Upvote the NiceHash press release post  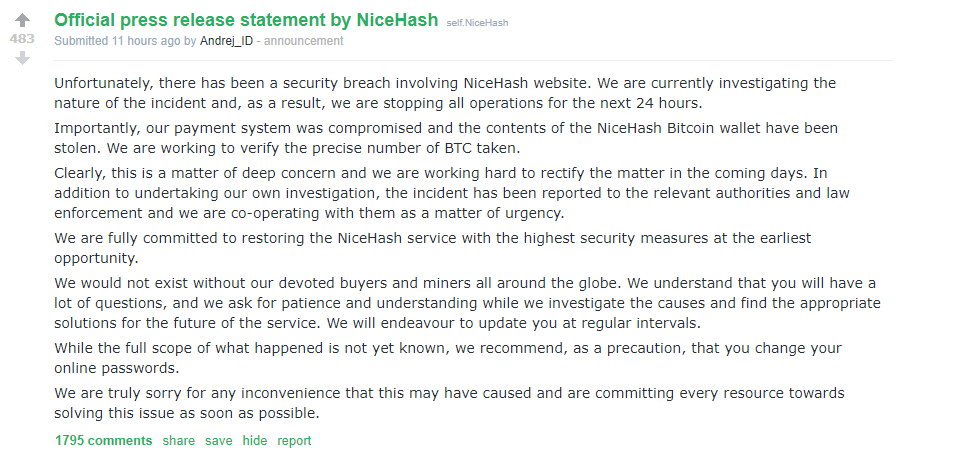tap(22, 20)
